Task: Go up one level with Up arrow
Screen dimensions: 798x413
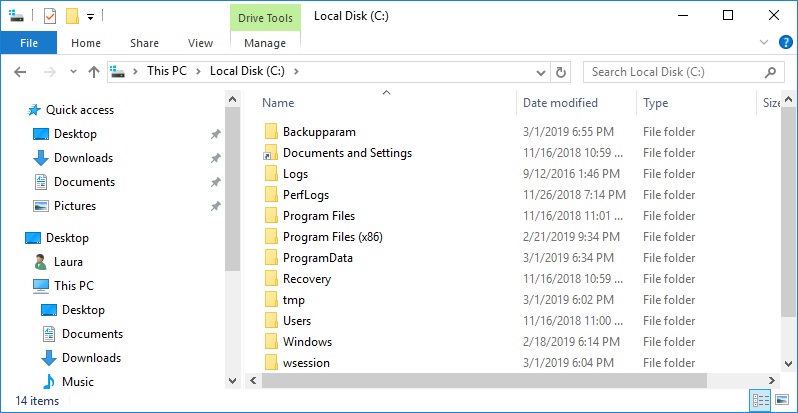Action: click(x=94, y=72)
